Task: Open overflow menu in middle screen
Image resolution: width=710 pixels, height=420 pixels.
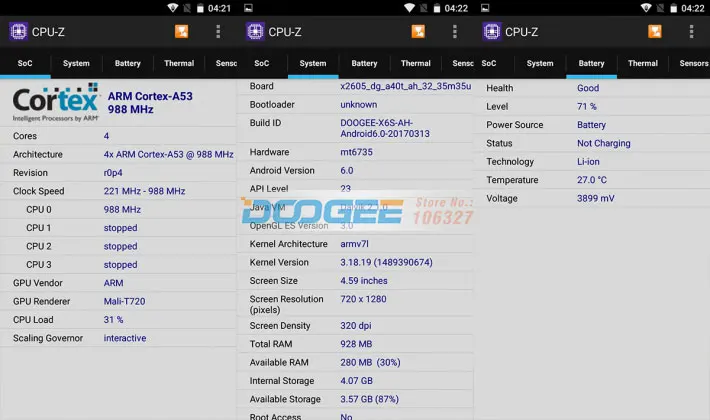Action: [x=455, y=32]
